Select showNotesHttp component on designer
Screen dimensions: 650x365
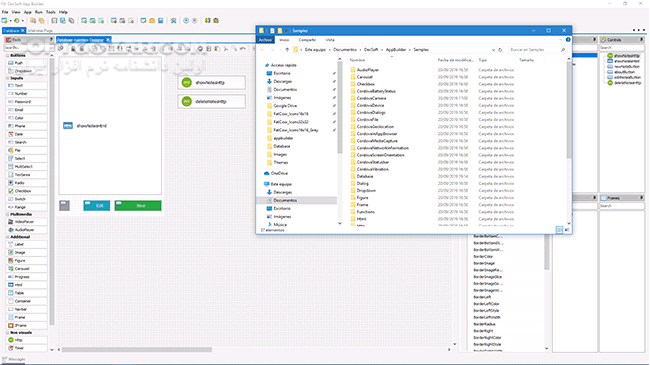tap(211, 83)
